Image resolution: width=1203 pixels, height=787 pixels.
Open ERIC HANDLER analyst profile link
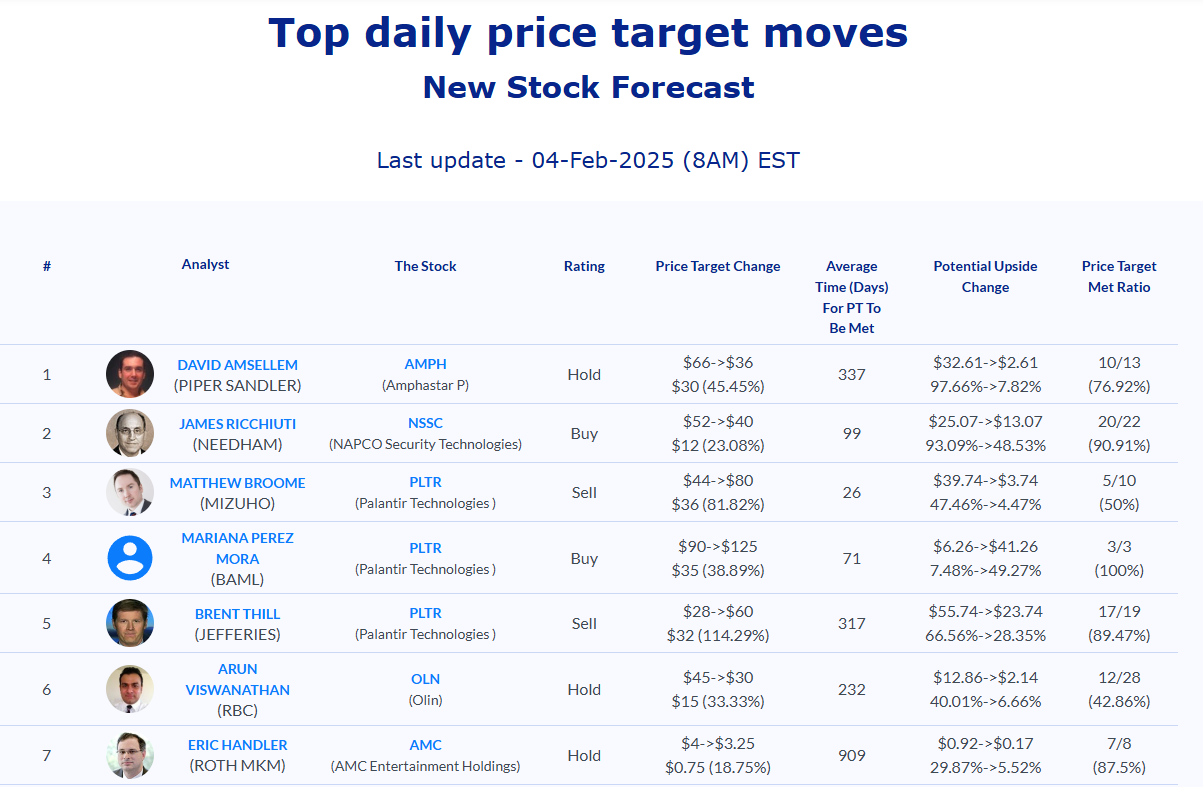click(238, 745)
